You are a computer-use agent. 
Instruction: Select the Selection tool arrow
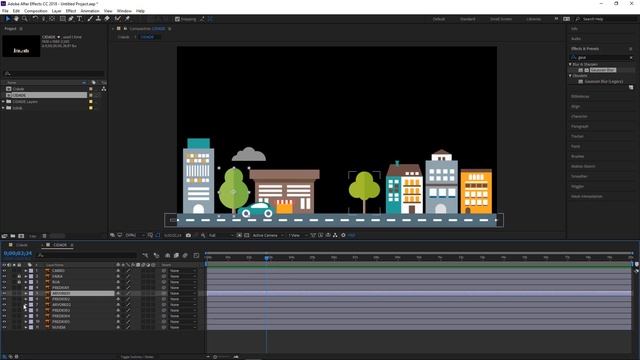7,19
